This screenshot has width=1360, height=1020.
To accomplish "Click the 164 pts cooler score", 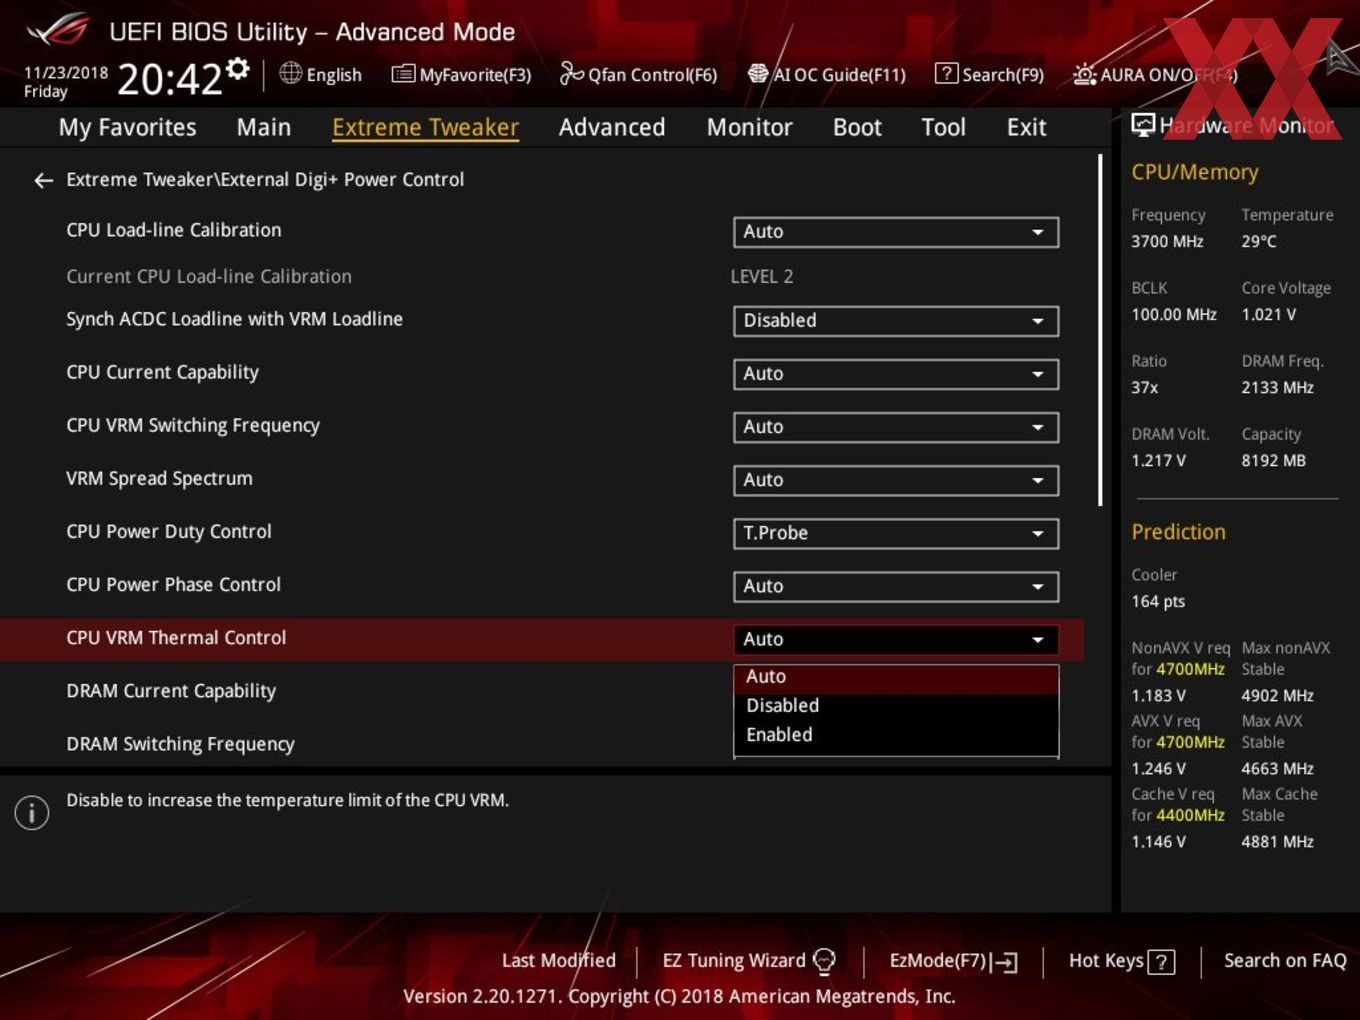I will [x=1158, y=602].
